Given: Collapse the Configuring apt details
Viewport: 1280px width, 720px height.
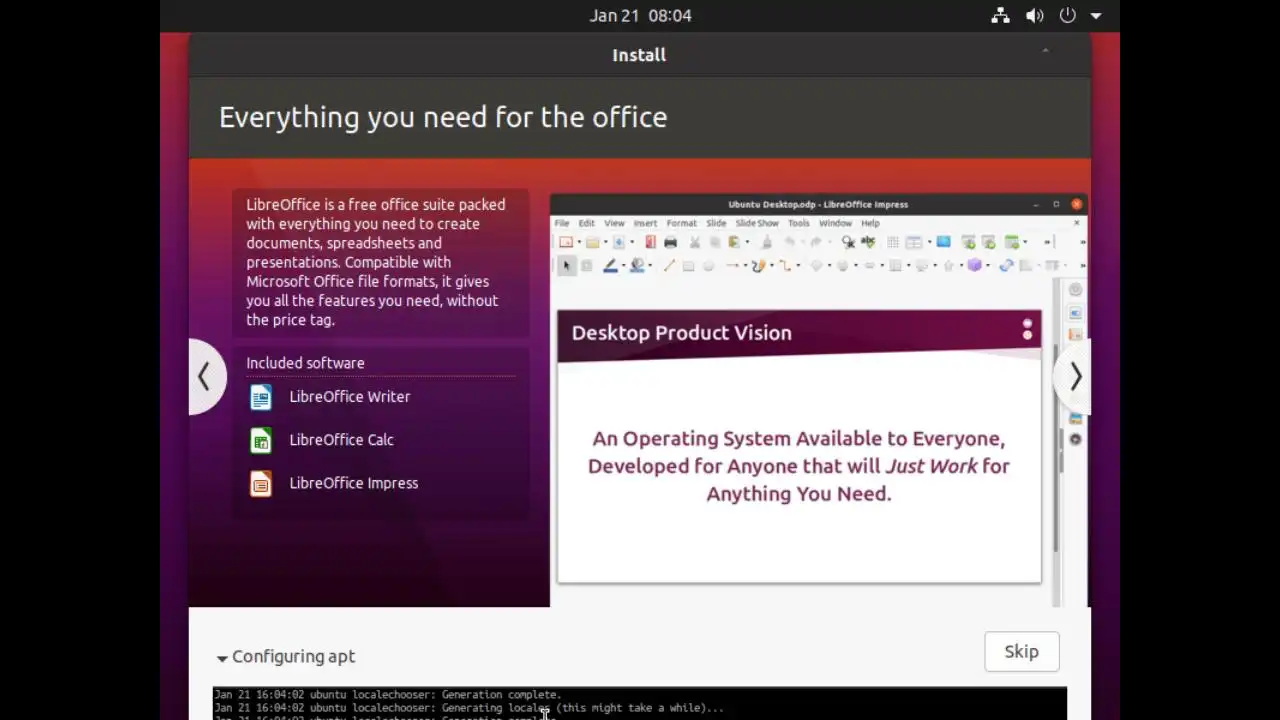Looking at the screenshot, I should pos(286,657).
